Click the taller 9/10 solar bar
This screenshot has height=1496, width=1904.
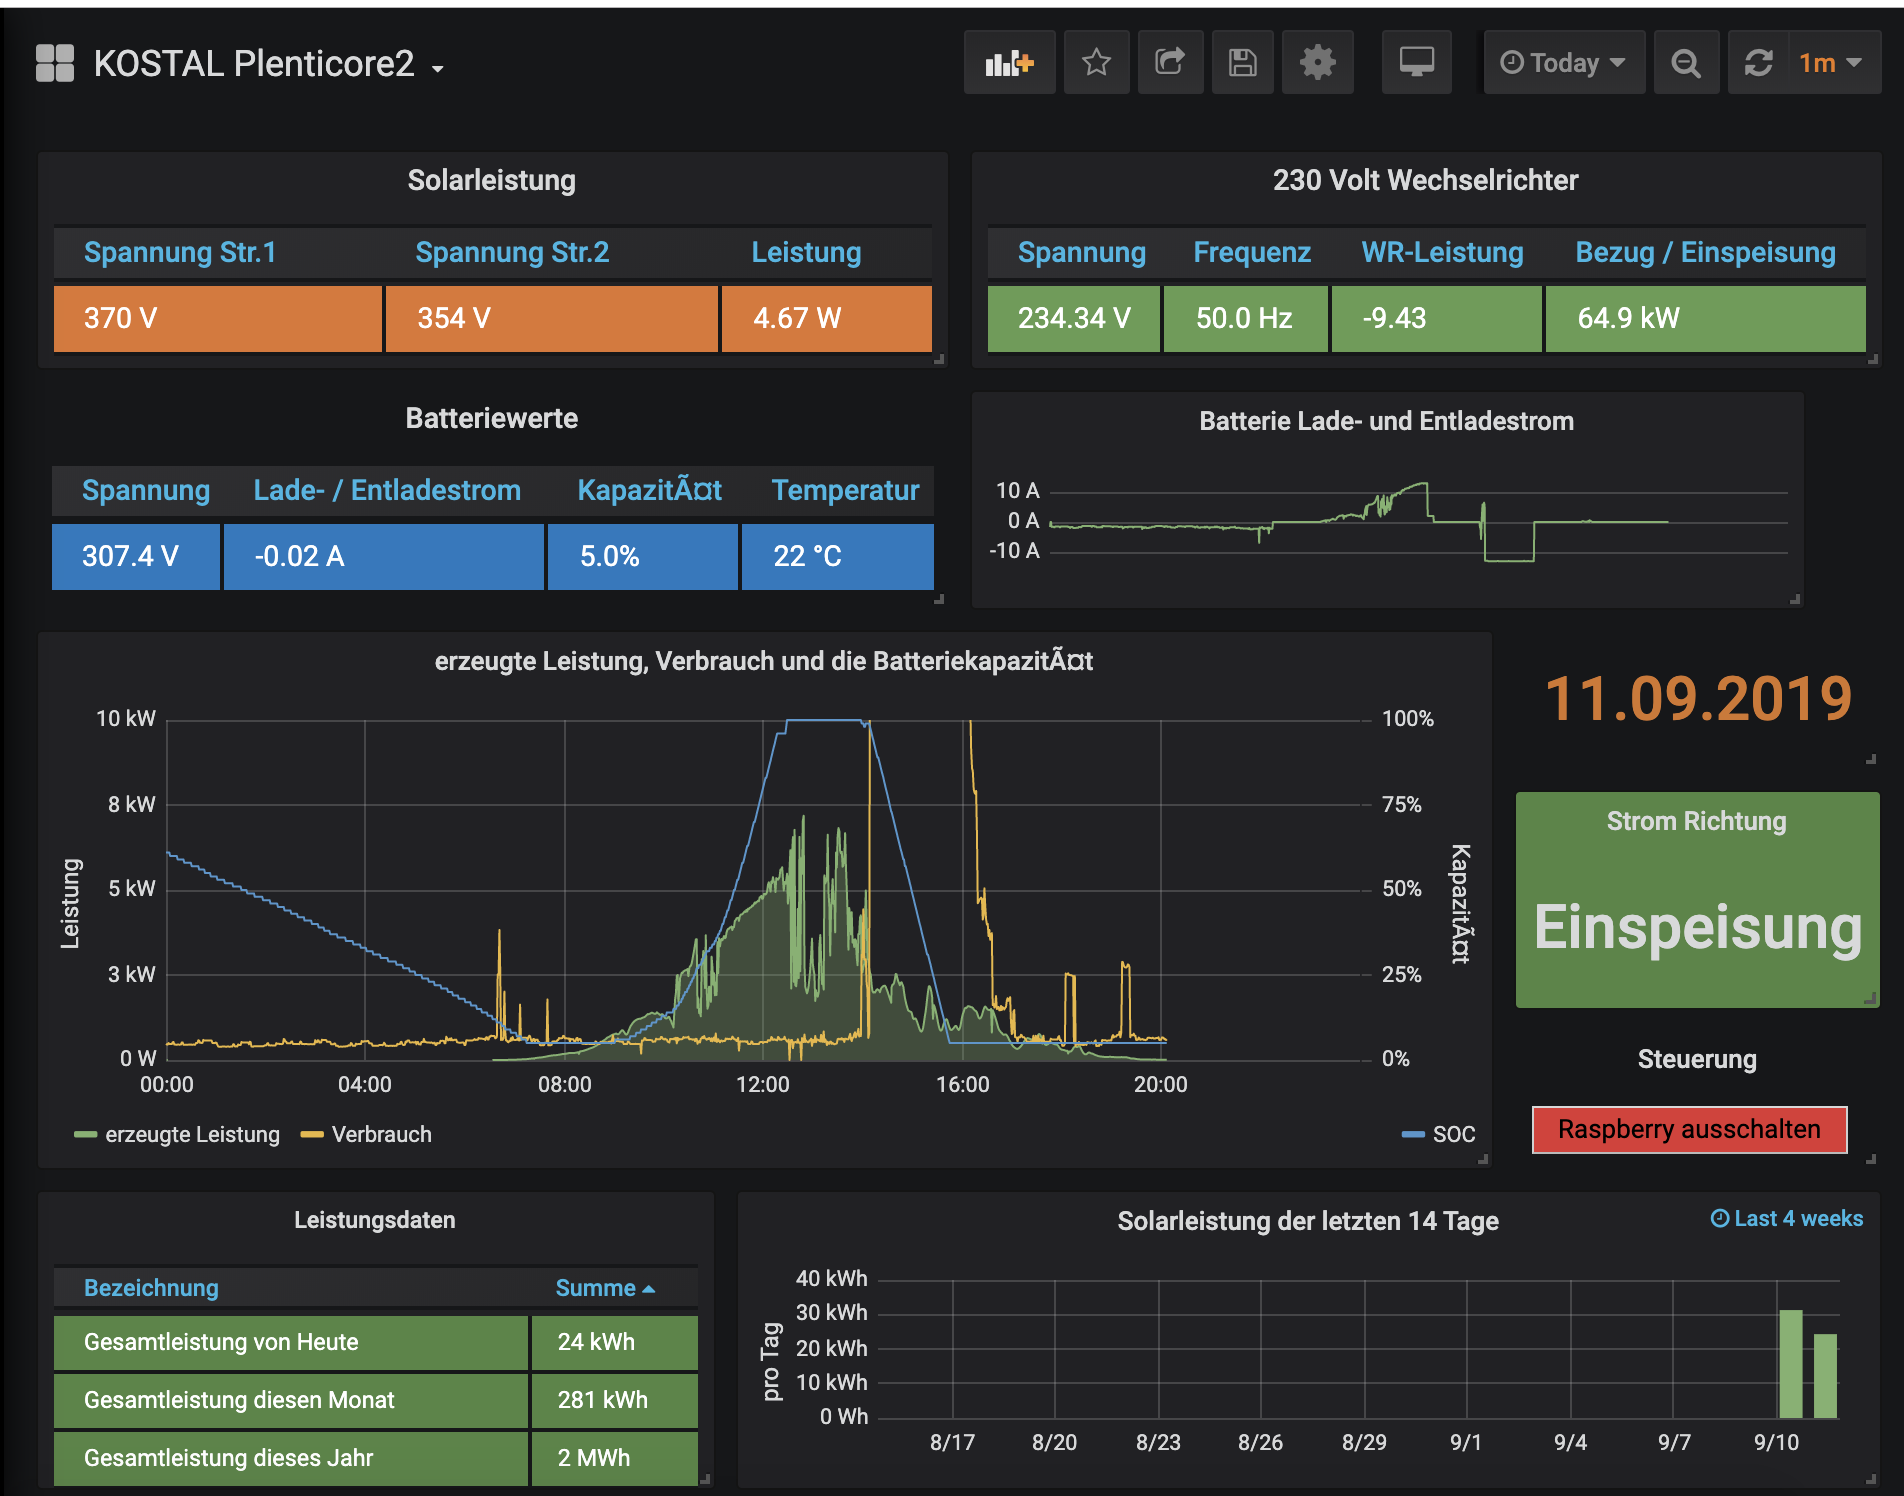1790,1364
